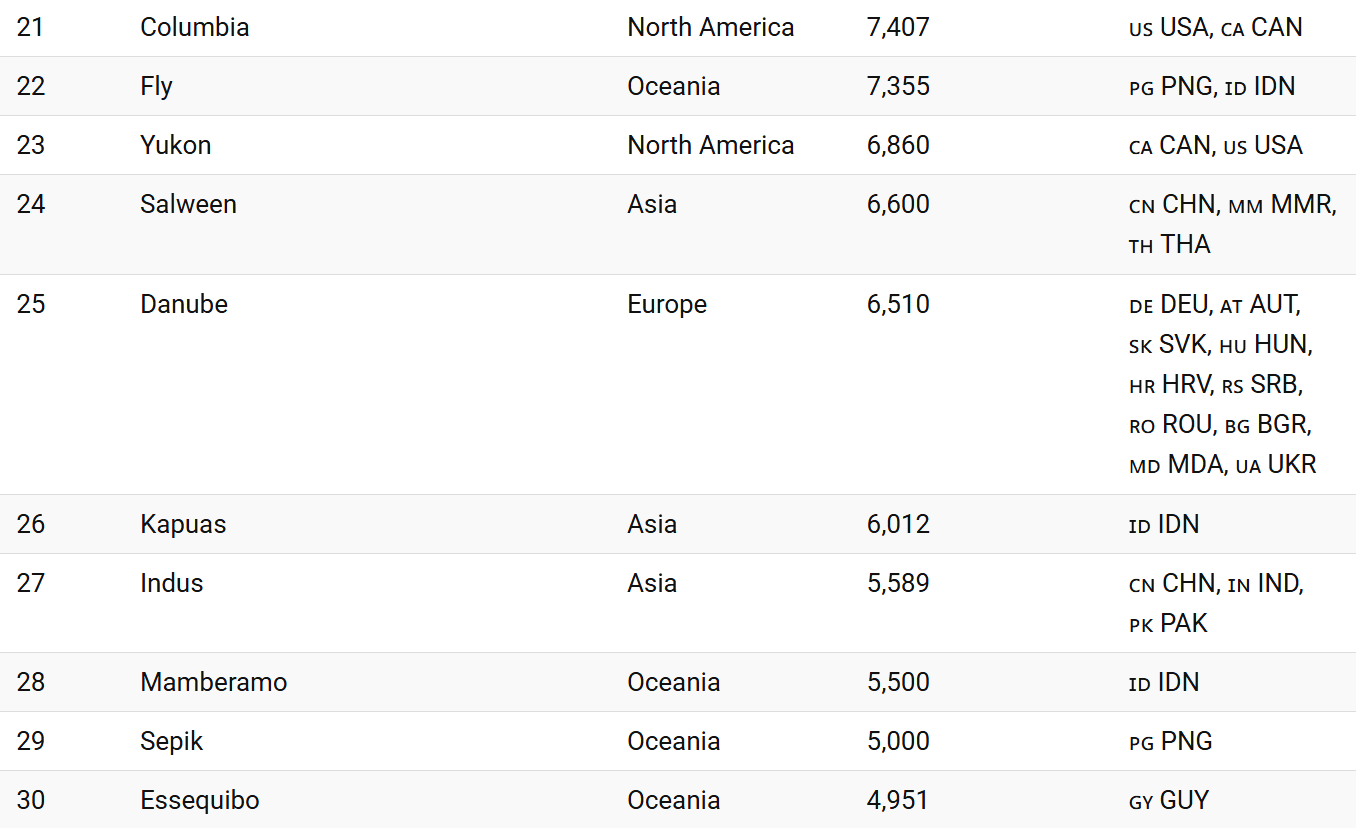Select the Kapuas discharge value 6,012
Image resolution: width=1356 pixels, height=828 pixels.
coord(898,524)
